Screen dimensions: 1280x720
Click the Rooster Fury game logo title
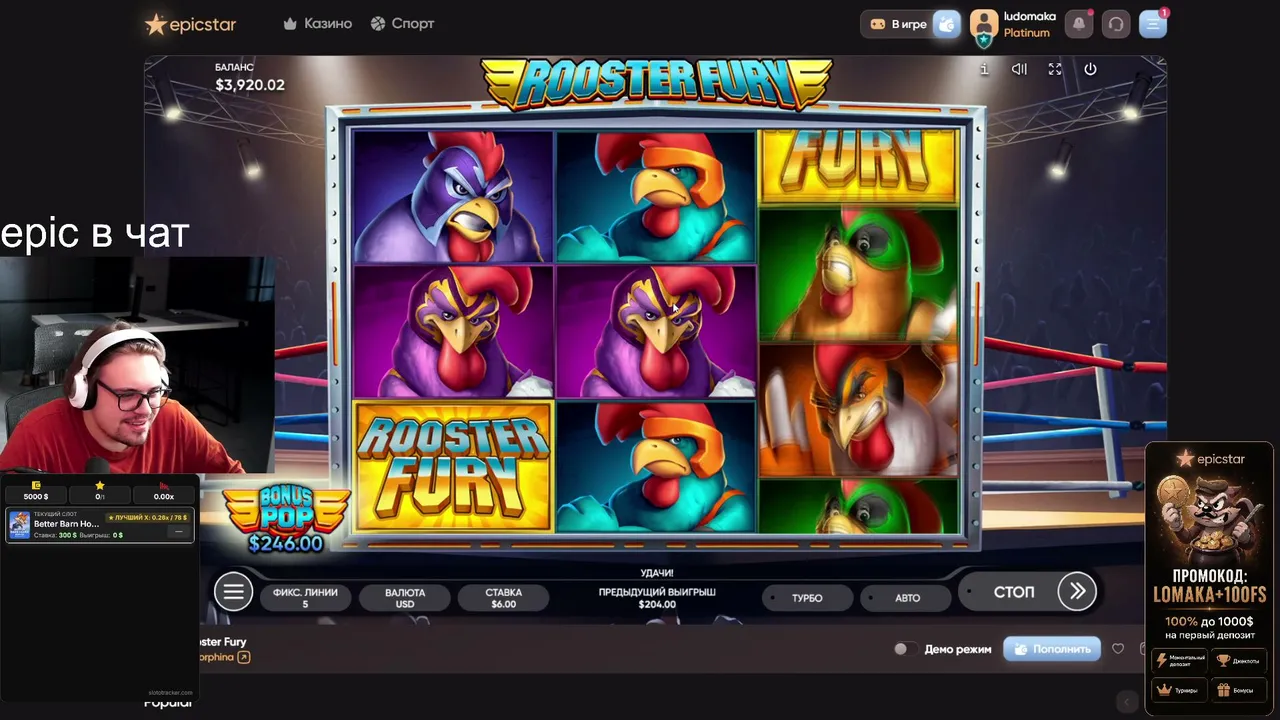(656, 83)
